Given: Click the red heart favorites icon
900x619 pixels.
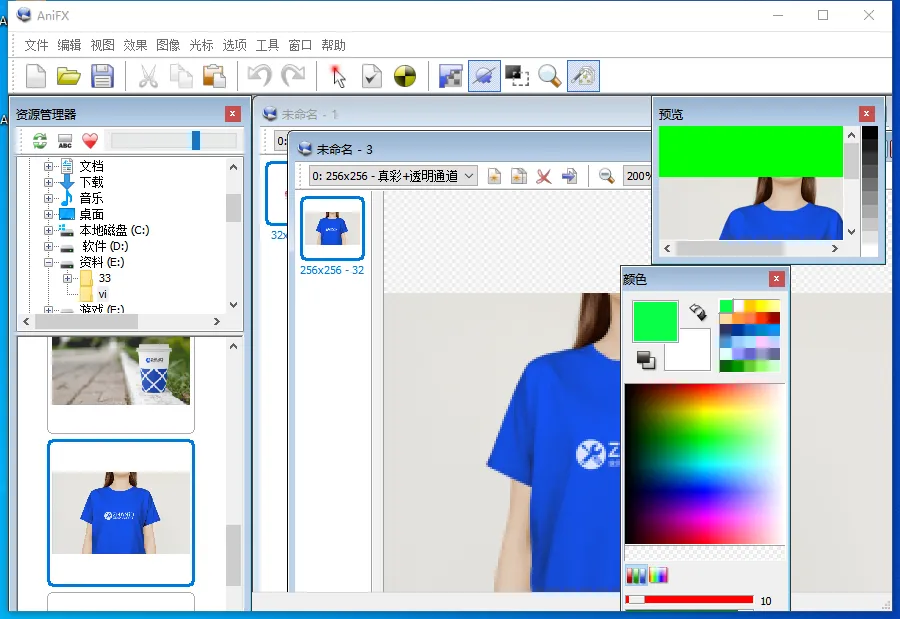Looking at the screenshot, I should (x=90, y=141).
